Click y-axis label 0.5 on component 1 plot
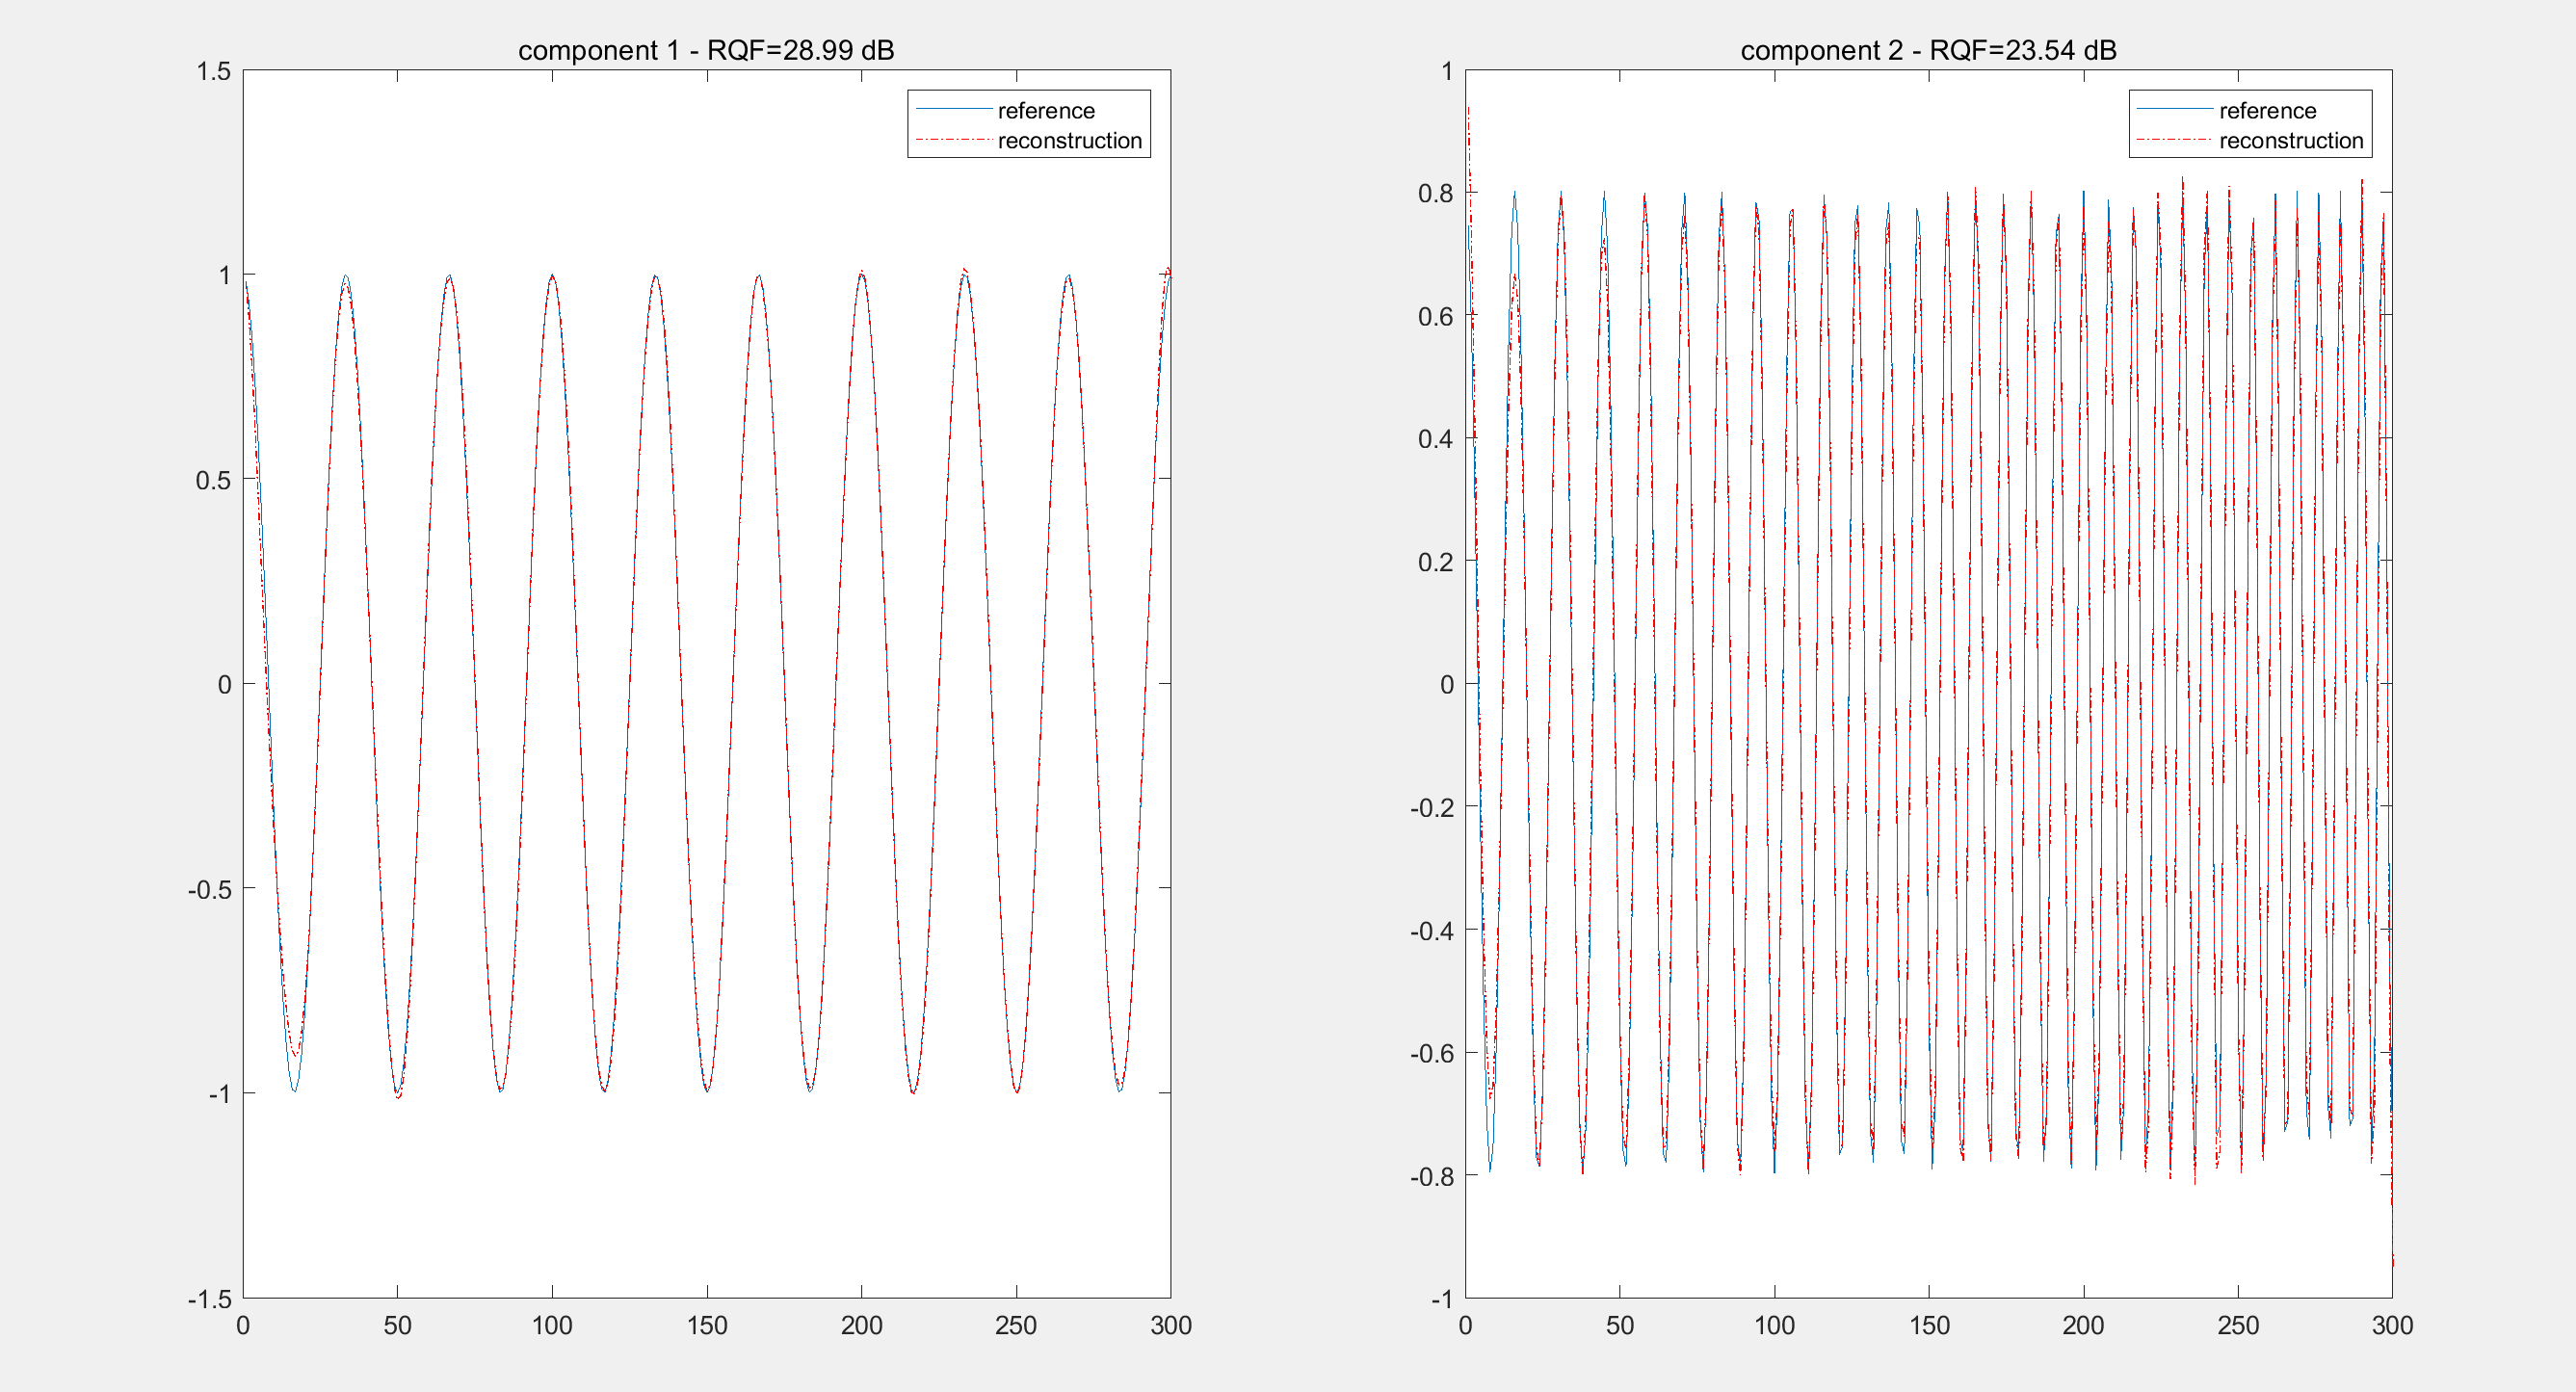 [214, 480]
